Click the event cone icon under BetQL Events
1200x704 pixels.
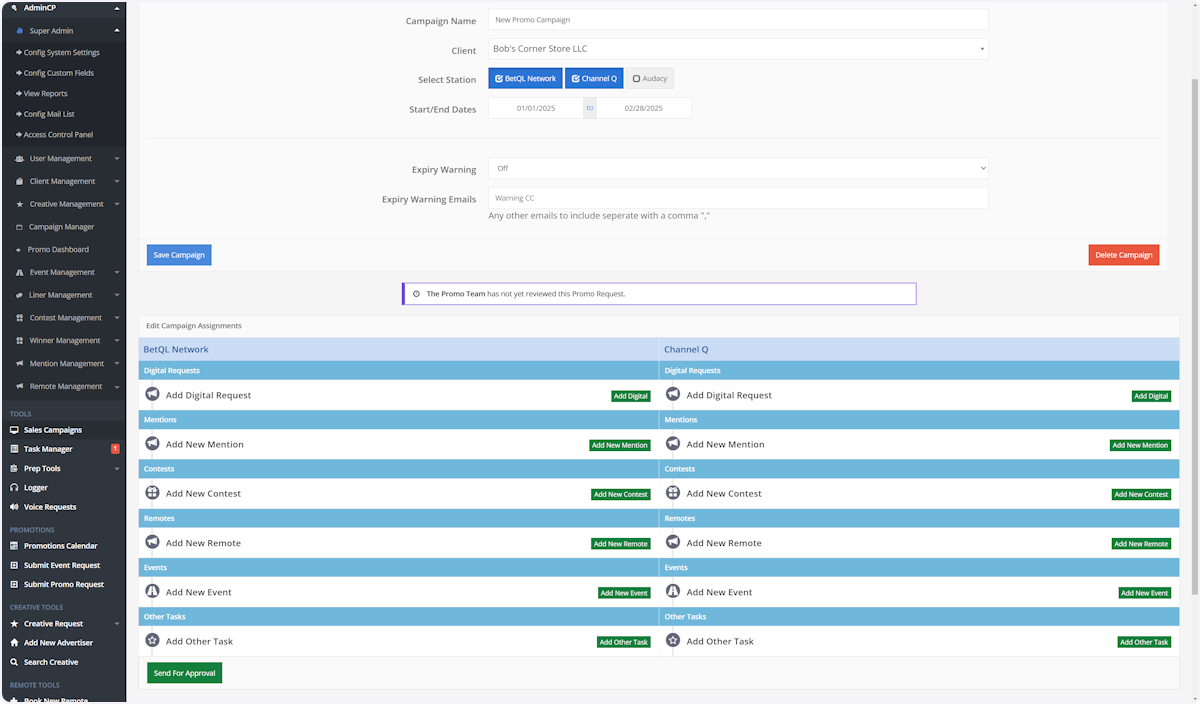pos(152,592)
